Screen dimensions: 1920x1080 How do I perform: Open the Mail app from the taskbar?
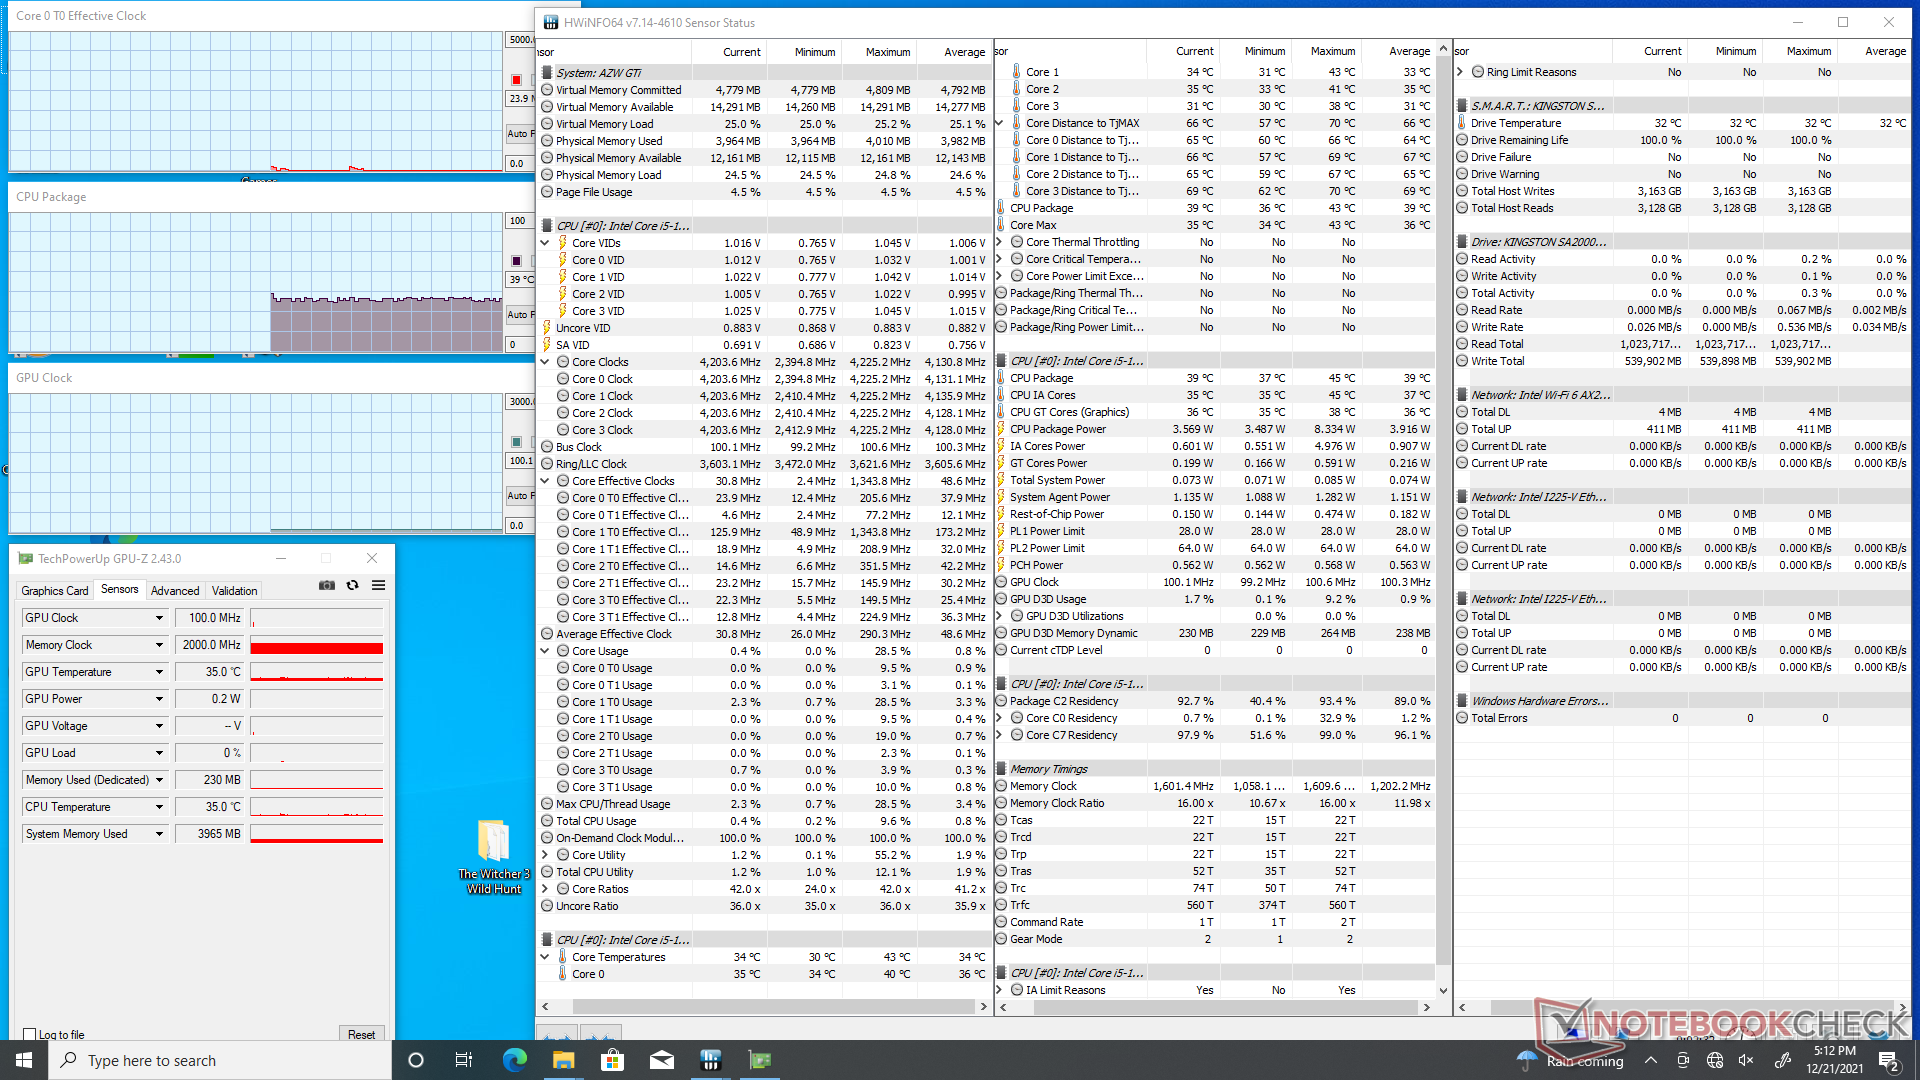point(661,1060)
